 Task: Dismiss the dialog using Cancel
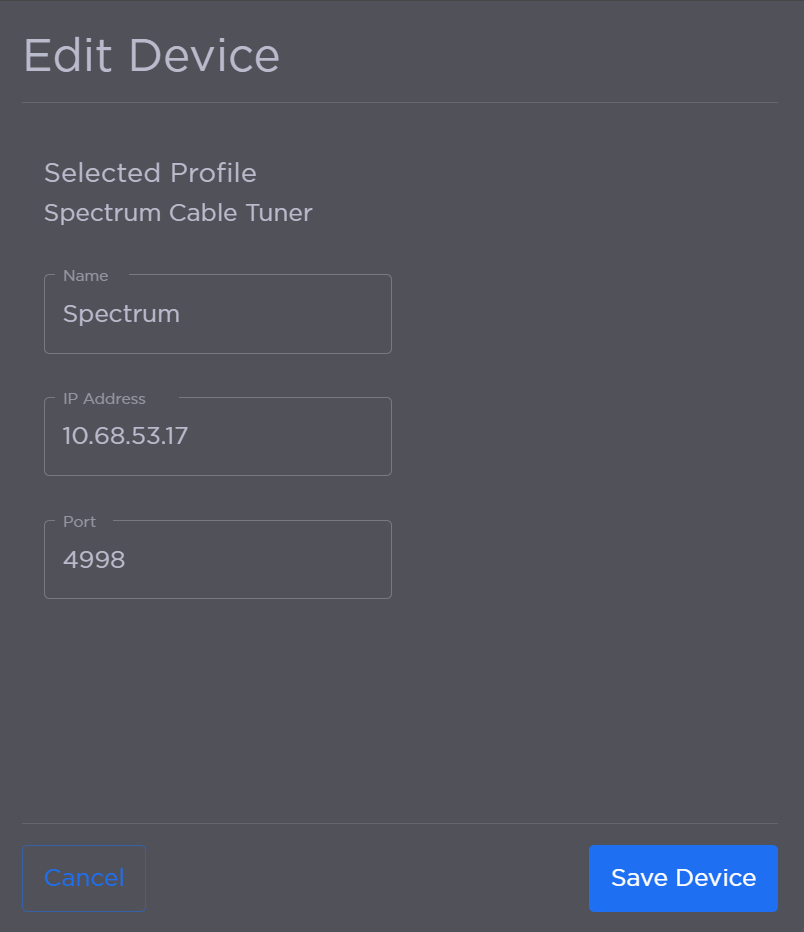[84, 878]
